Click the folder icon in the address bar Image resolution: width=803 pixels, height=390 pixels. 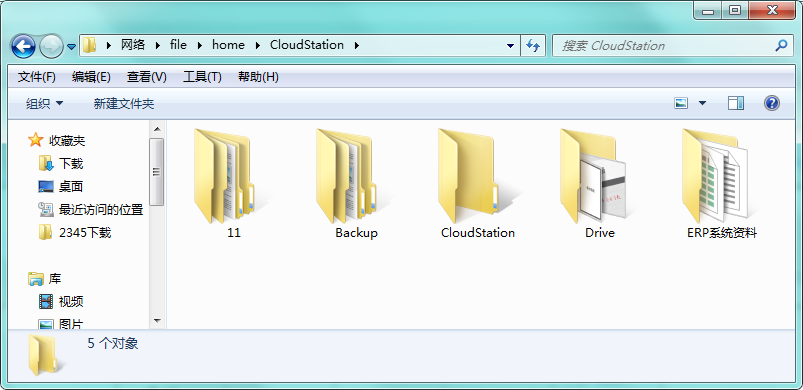pyautogui.click(x=90, y=45)
